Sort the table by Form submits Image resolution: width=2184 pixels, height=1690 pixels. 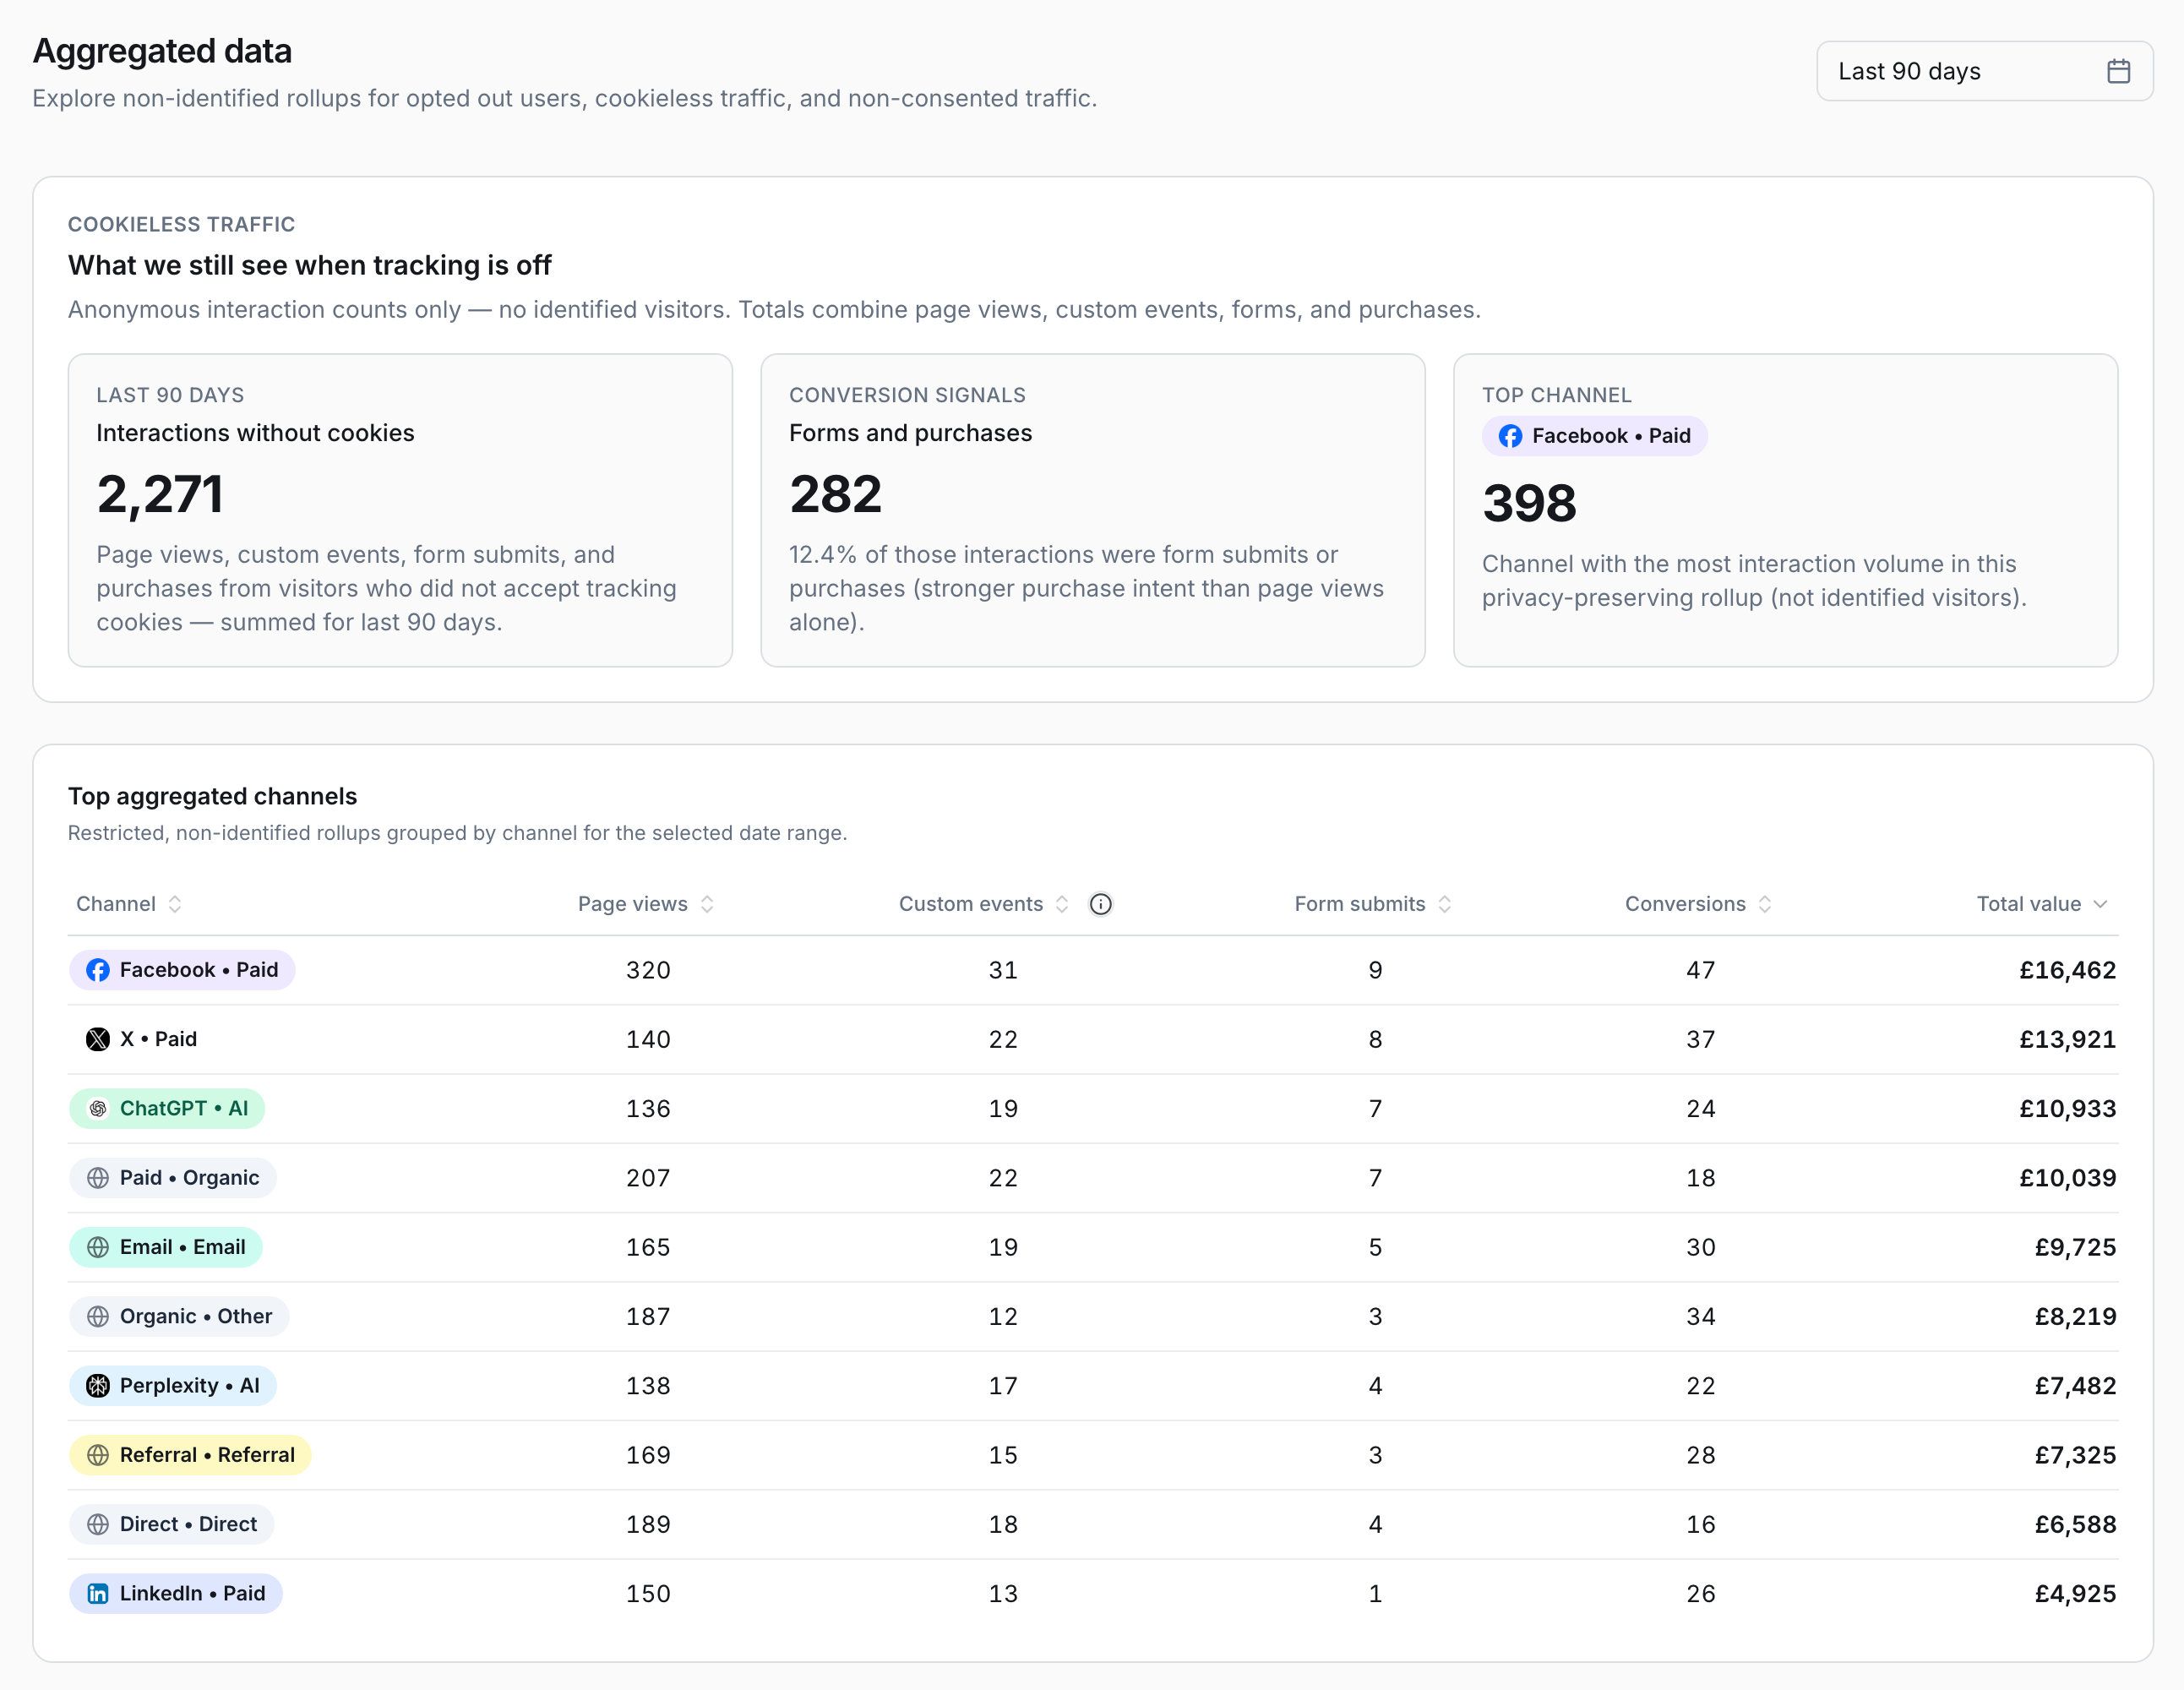[1445, 904]
